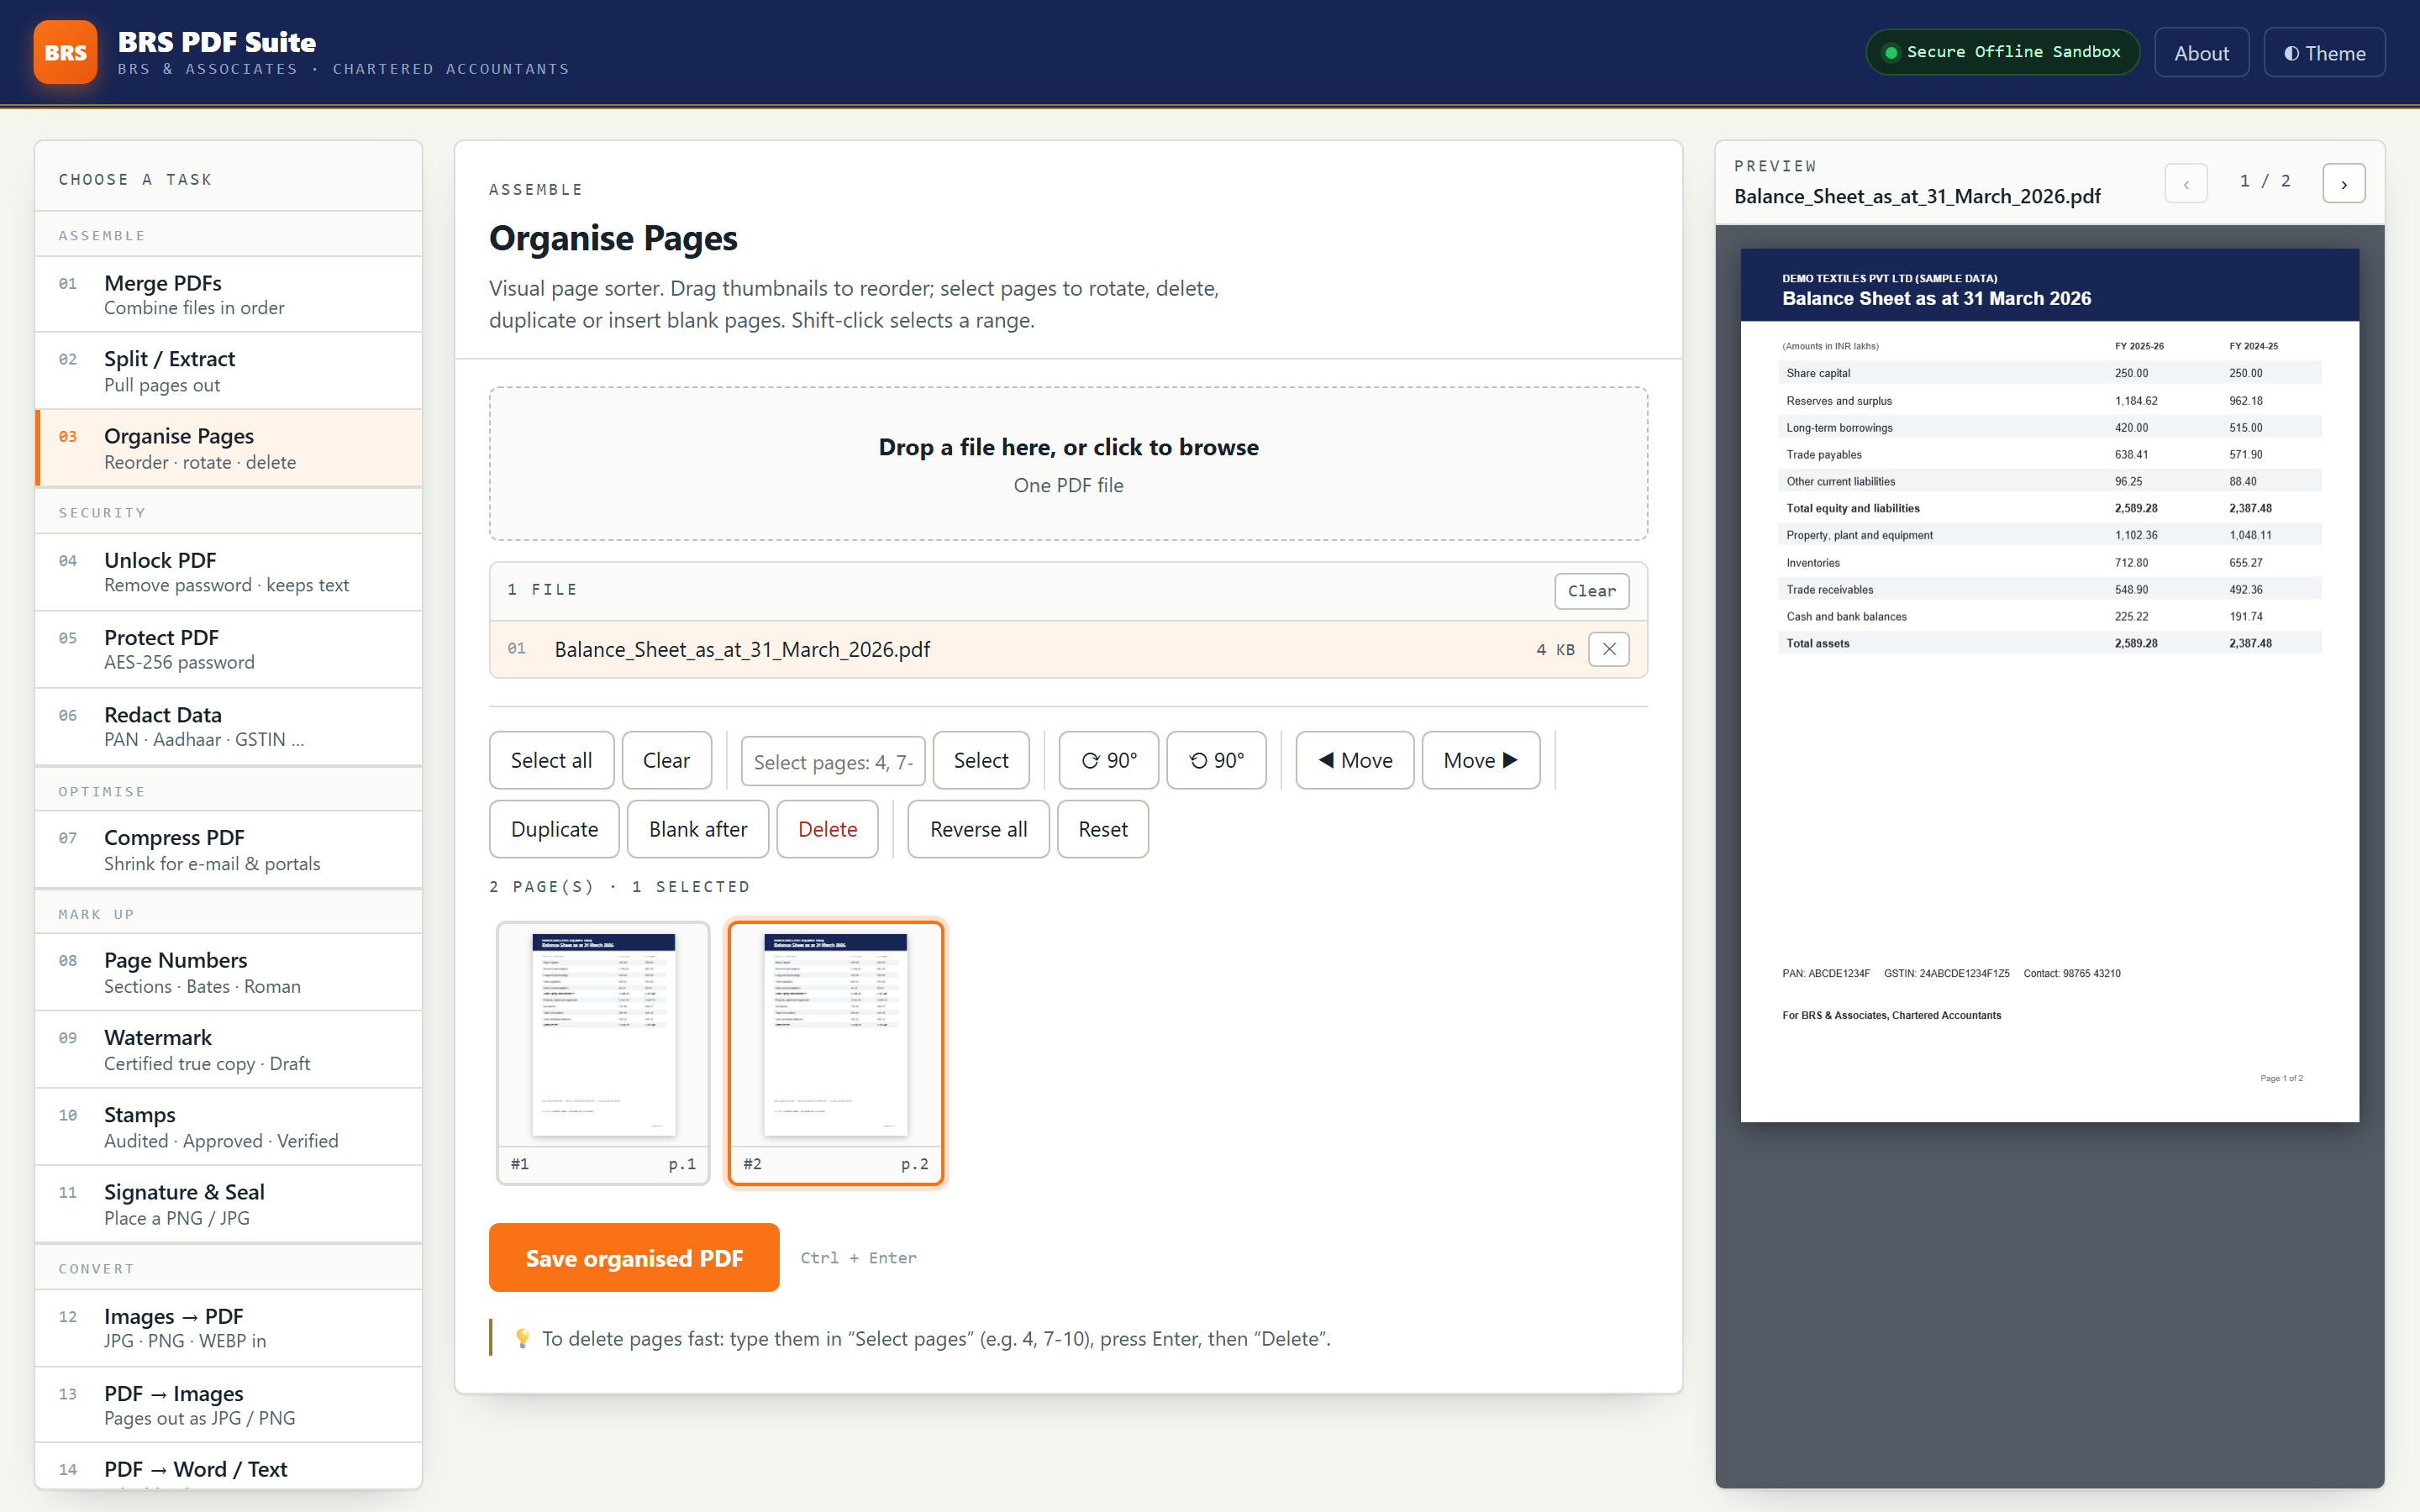Click the orange BRS logo badge

tap(65, 52)
